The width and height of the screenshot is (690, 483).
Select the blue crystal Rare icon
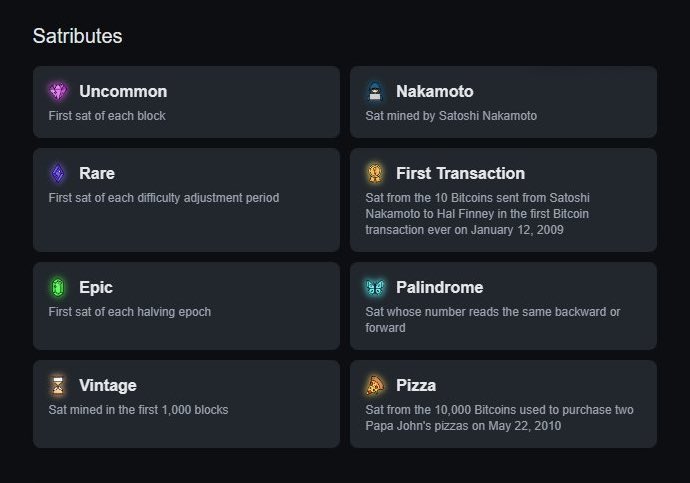click(58, 173)
